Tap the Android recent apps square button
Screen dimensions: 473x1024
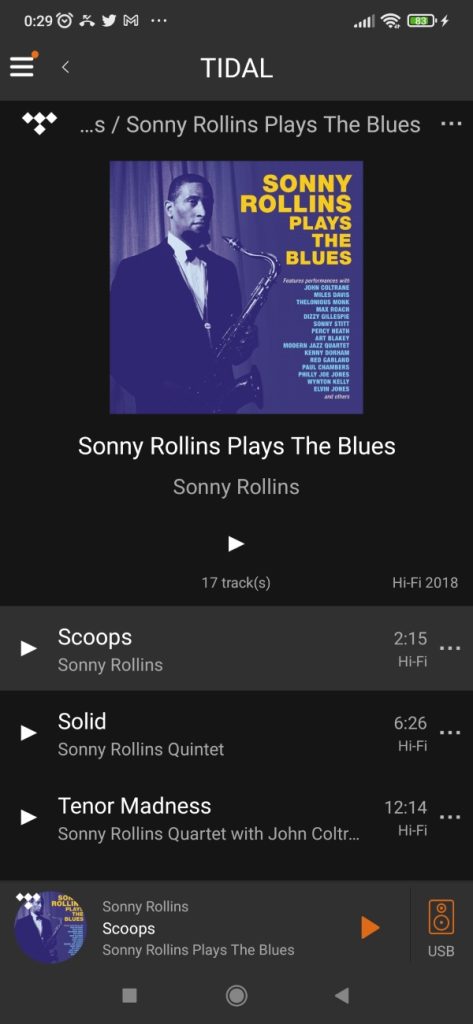pyautogui.click(x=130, y=995)
